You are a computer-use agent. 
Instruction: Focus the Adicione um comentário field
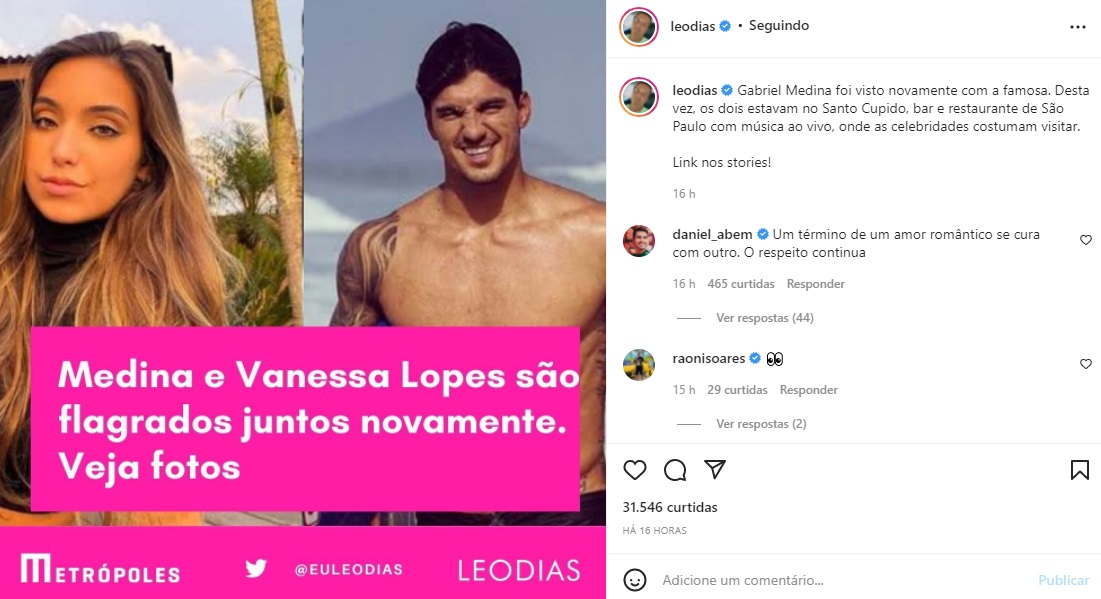click(843, 580)
